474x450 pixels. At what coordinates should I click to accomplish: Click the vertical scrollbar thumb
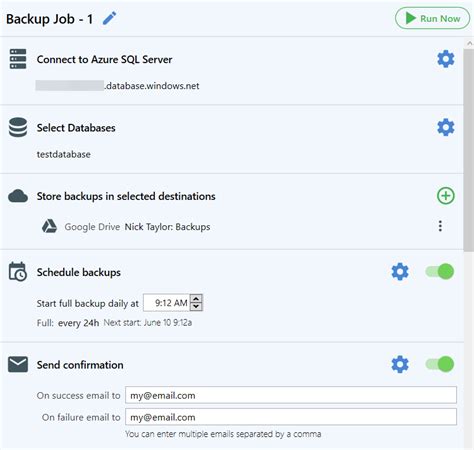[x=469, y=150]
